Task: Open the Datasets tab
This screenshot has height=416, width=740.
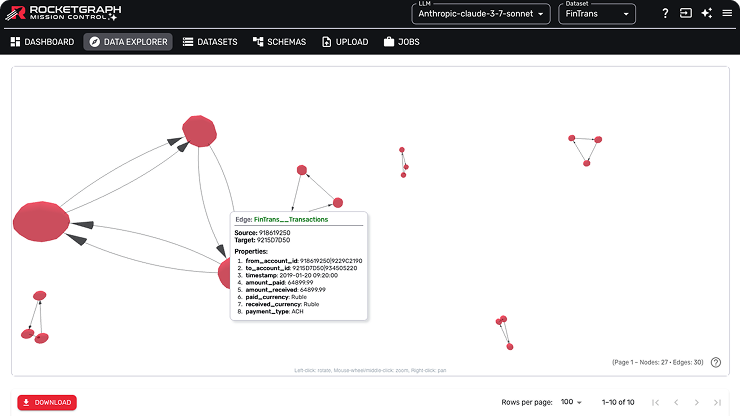Action: 210,42
